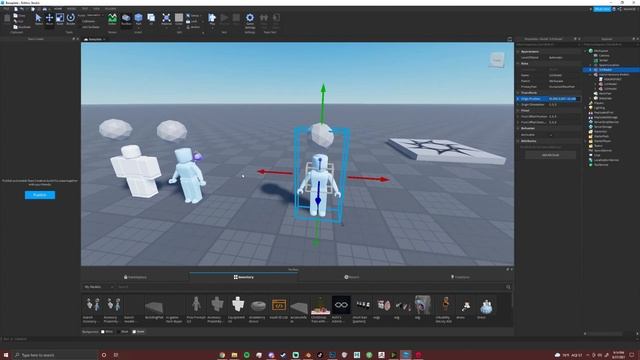Activate the Scale tool
Screen dimensions: 640x360
(60, 19)
